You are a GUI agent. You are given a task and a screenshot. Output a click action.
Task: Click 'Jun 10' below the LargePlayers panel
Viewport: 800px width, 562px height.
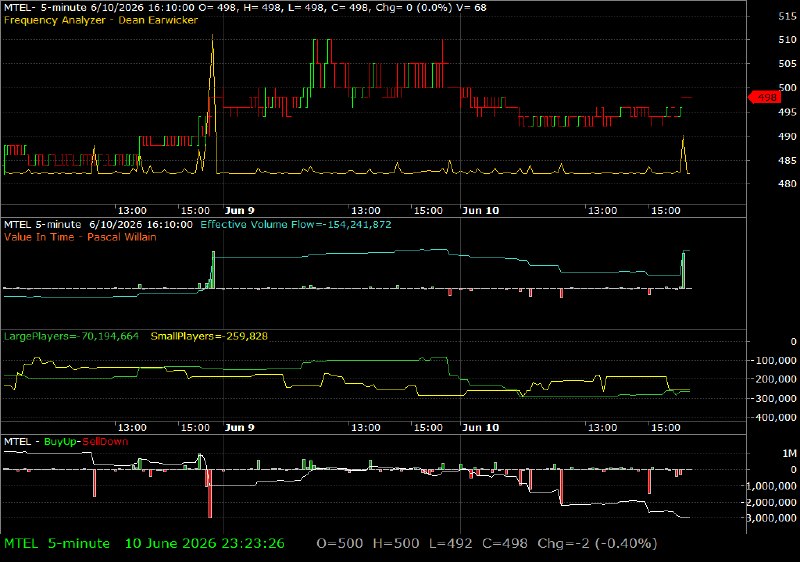481,427
